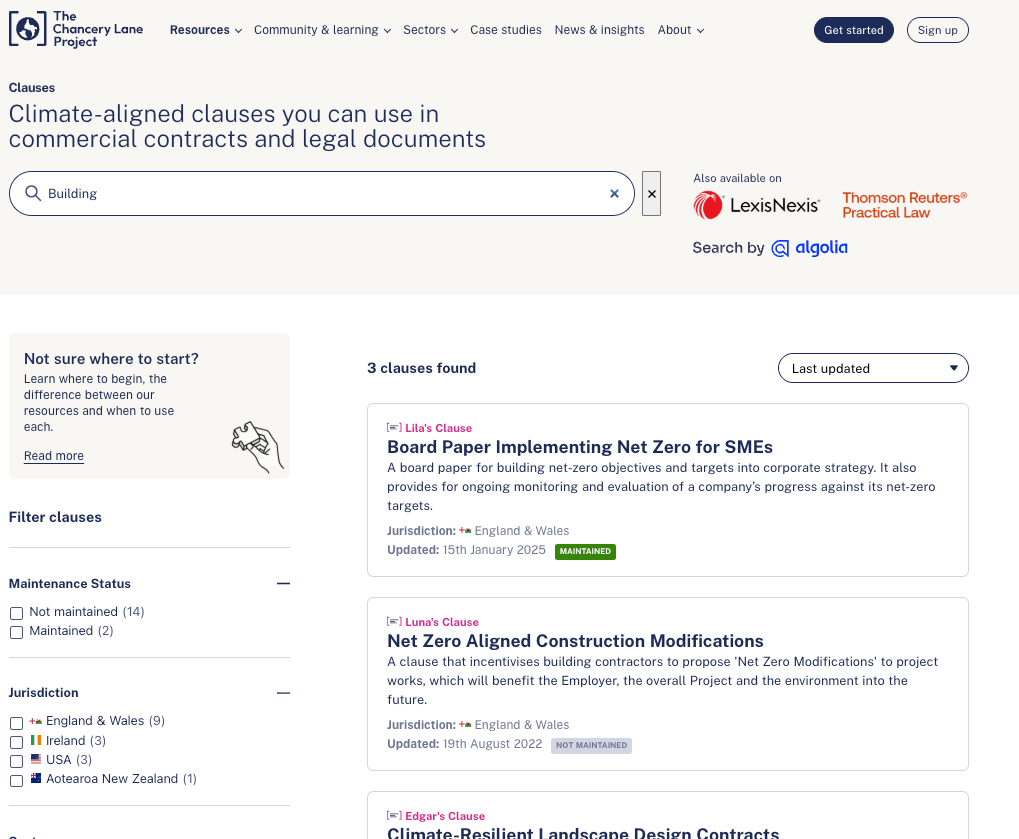1019x839 pixels.
Task: Enable the Maintained filter checkbox
Action: 16,632
